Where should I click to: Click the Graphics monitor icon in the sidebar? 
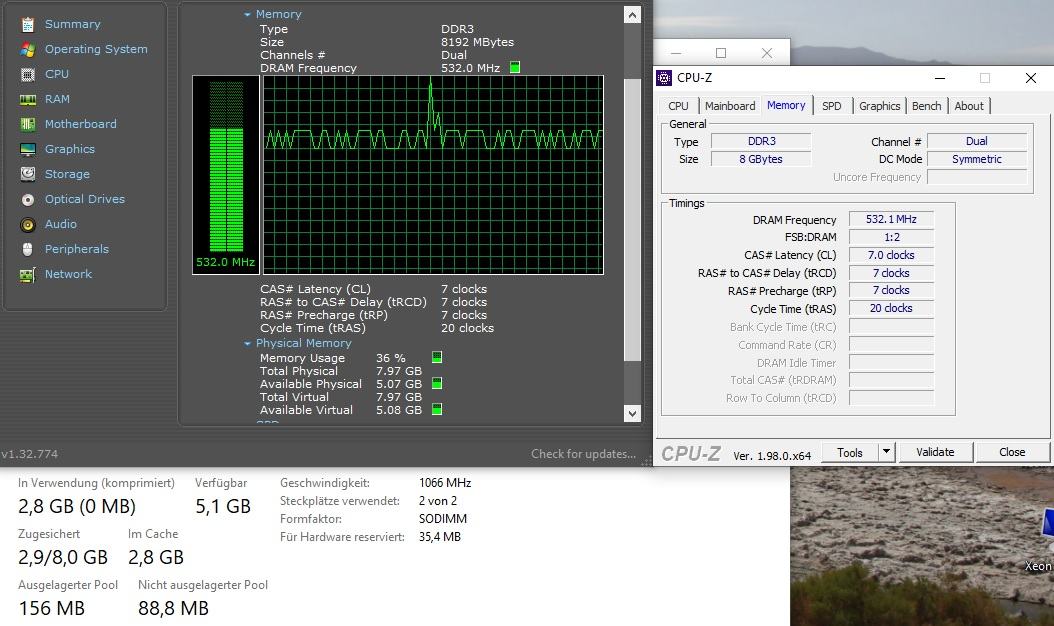coord(28,149)
